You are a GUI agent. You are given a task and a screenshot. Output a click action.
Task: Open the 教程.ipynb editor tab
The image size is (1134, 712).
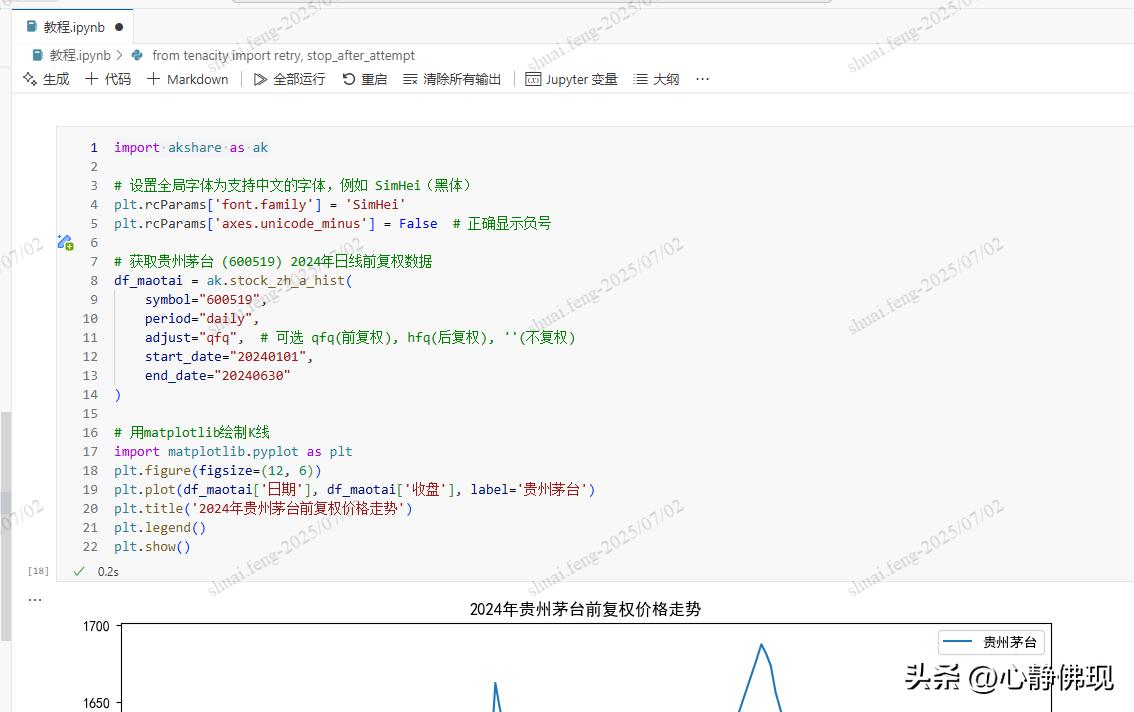[x=72, y=27]
